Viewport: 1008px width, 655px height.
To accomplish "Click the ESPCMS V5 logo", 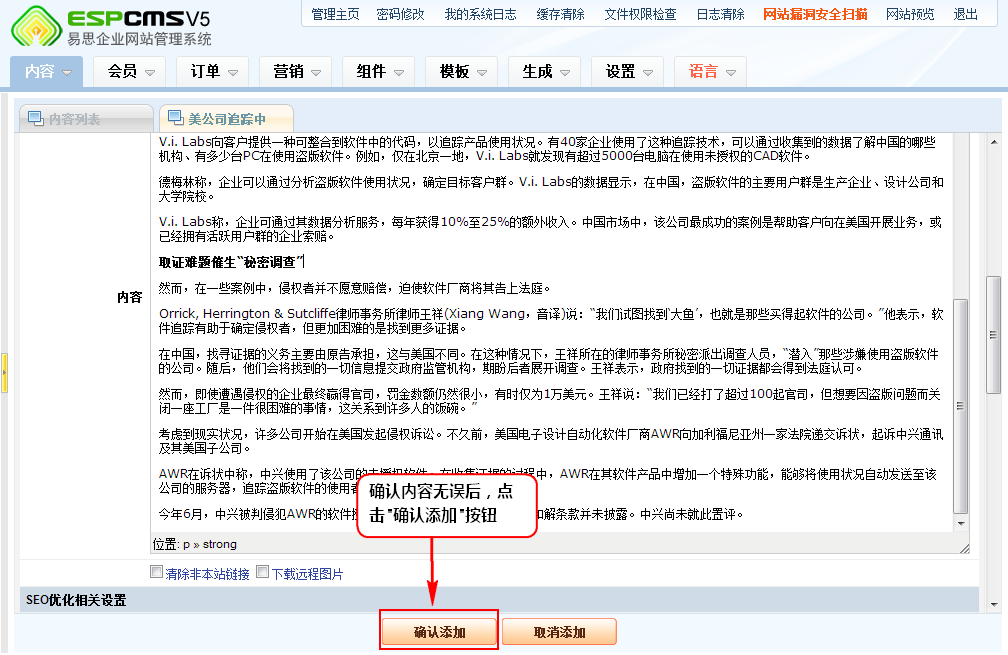I will click(x=111, y=26).
